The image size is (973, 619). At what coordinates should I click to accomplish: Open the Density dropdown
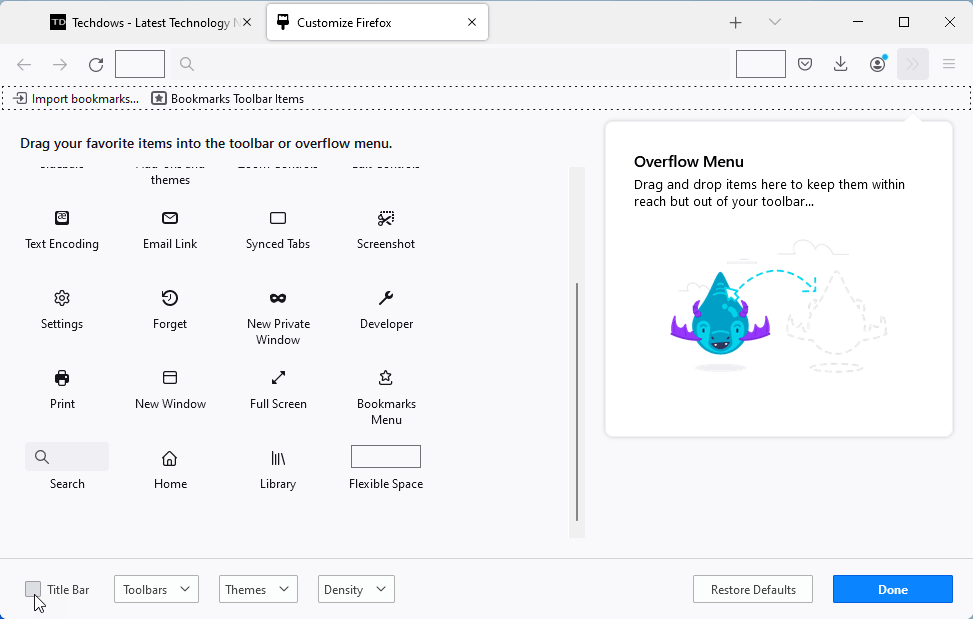356,589
